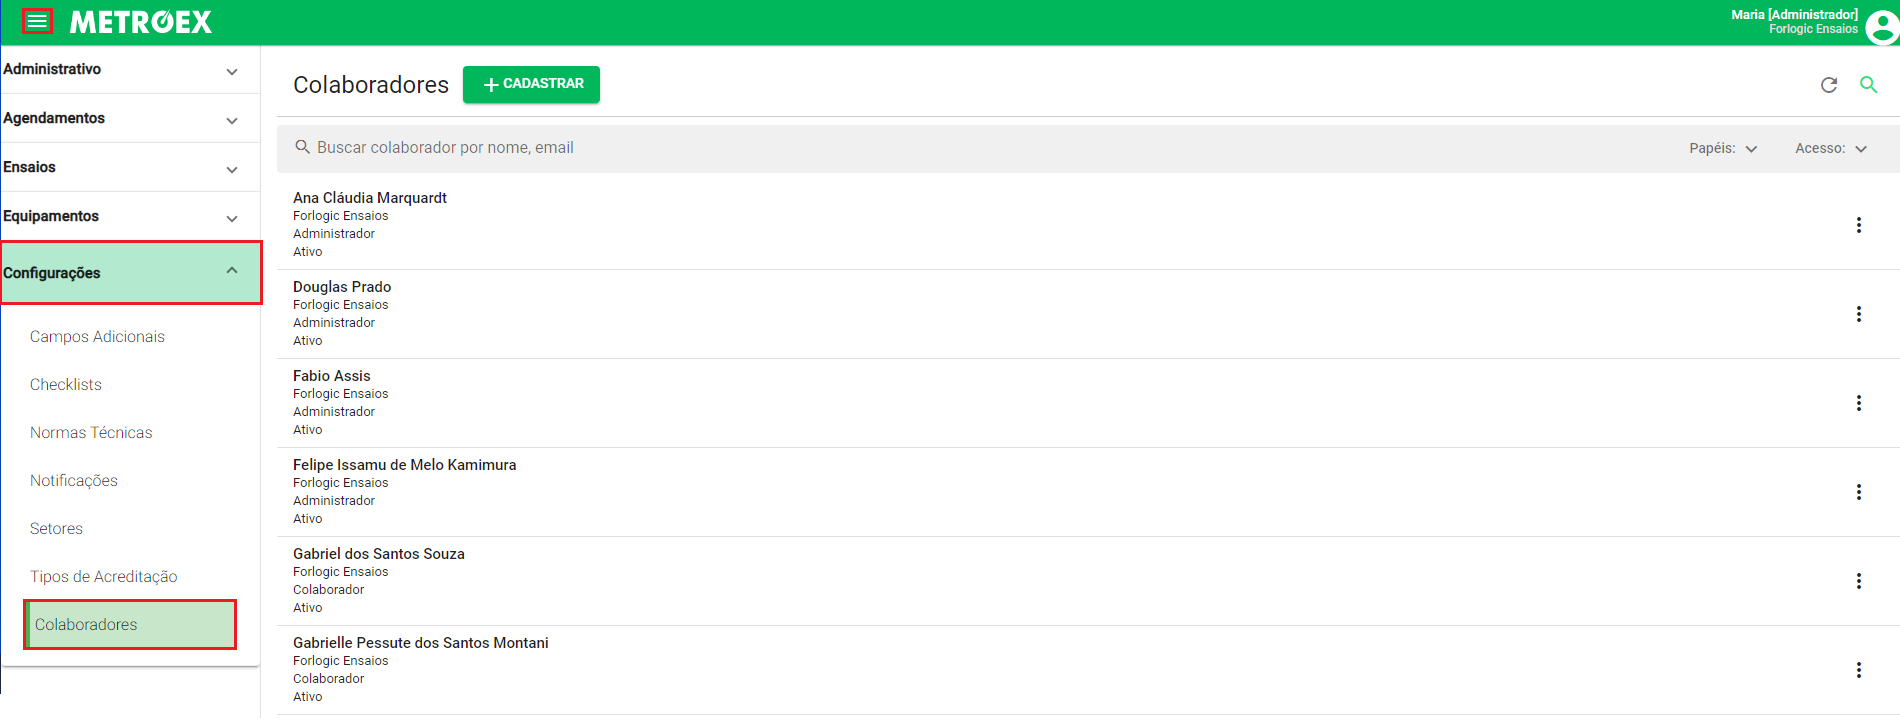Click the user profile avatar icon

click(1881, 27)
